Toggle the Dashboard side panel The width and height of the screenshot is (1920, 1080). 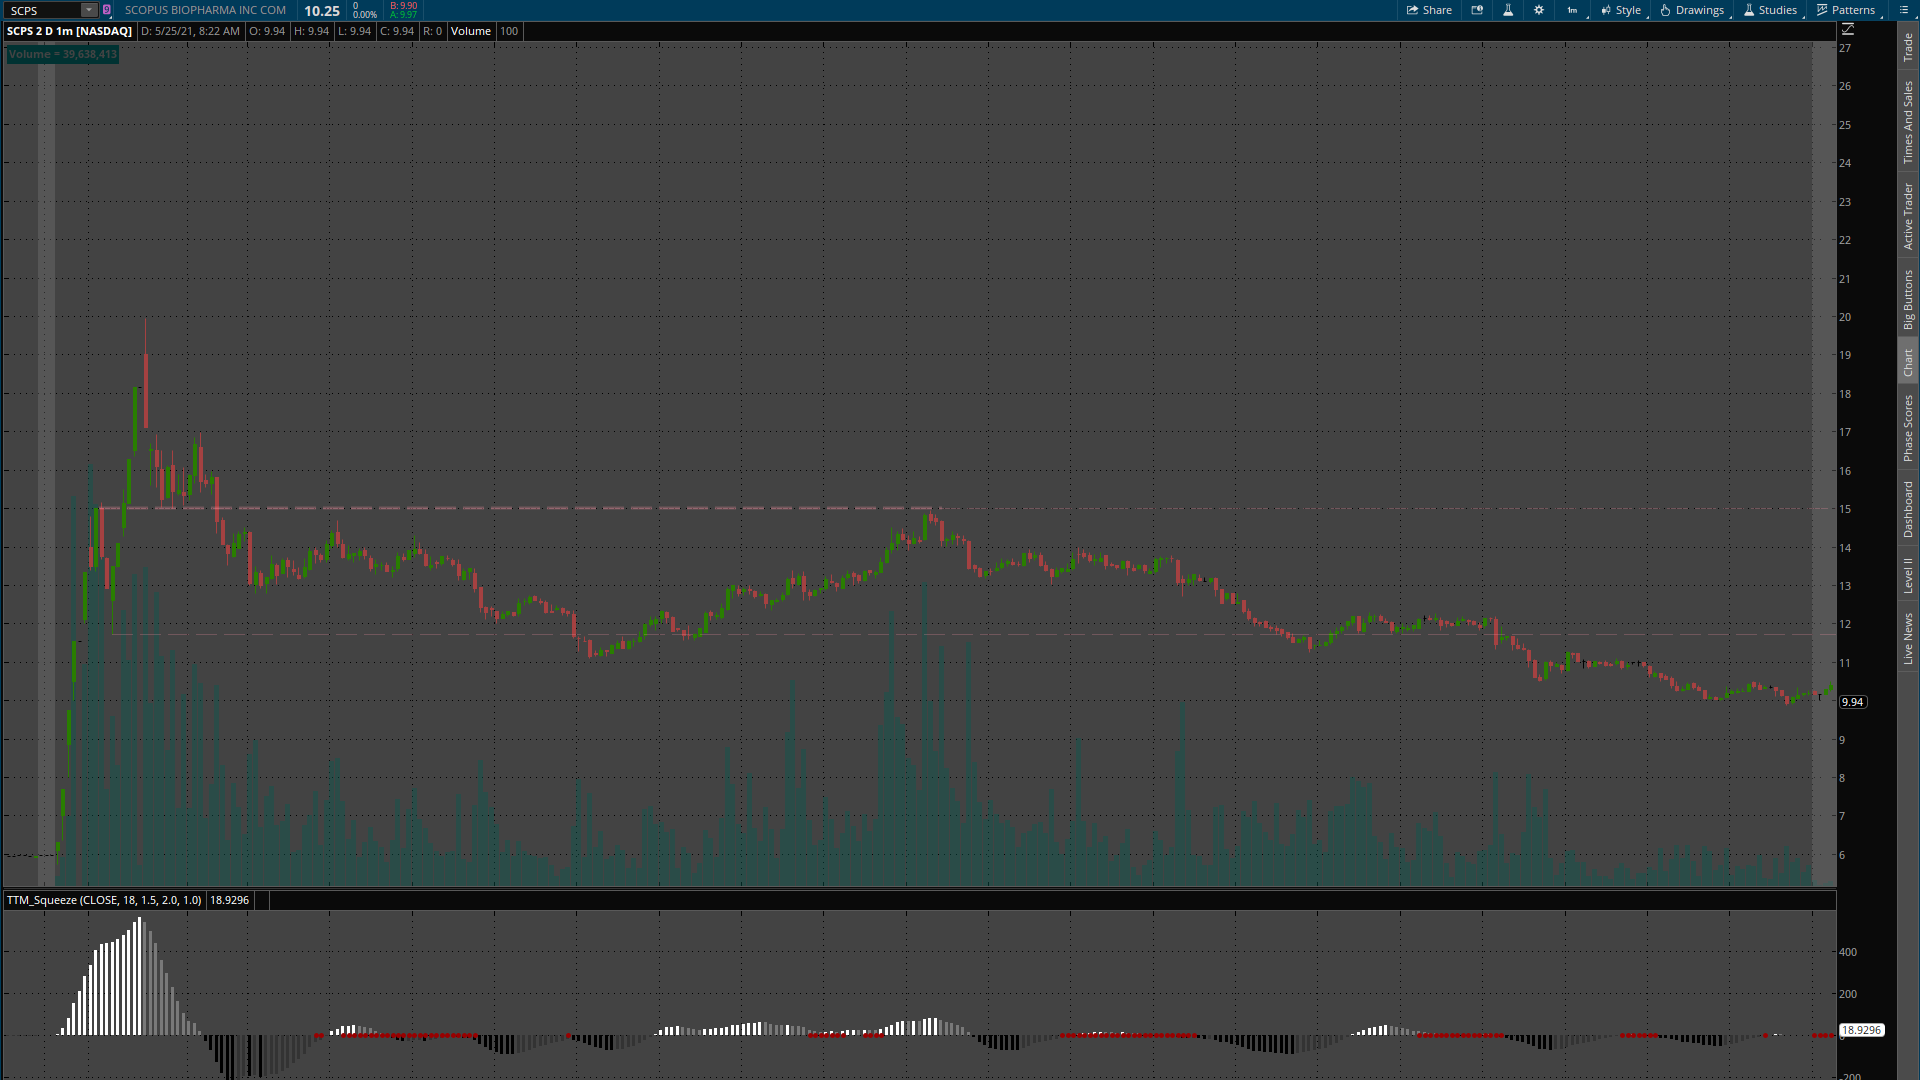(1908, 509)
